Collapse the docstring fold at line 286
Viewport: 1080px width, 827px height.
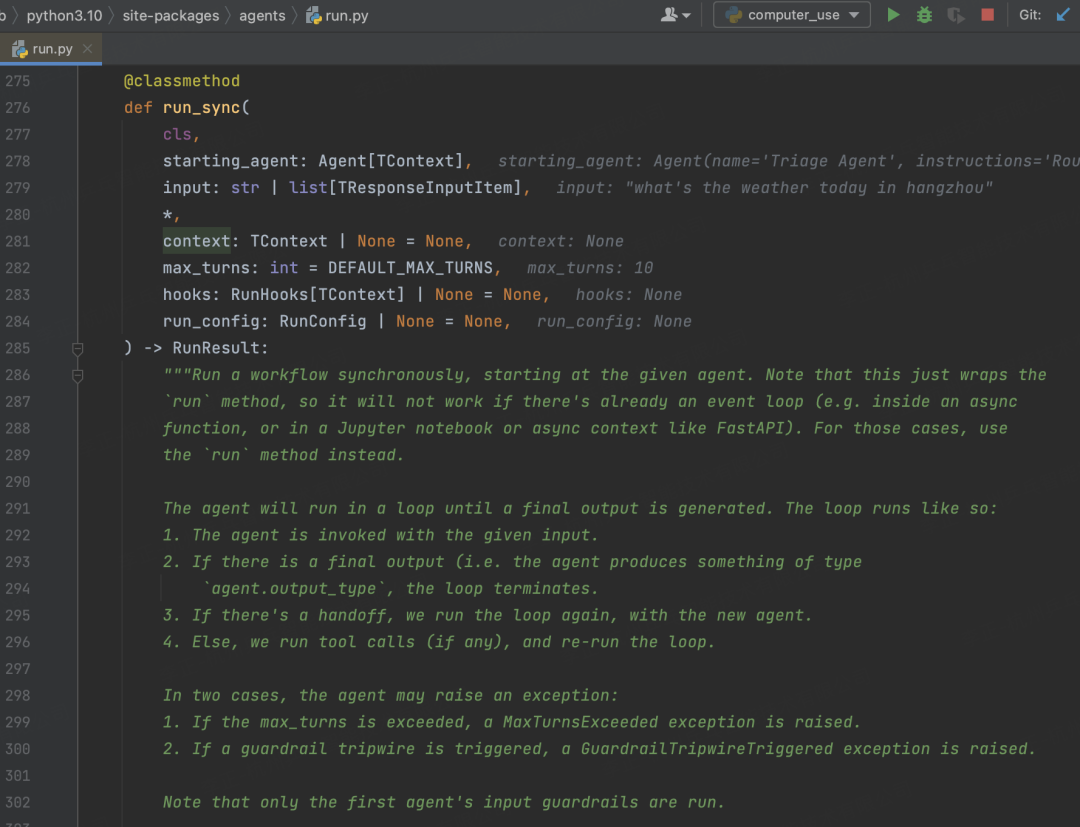click(77, 375)
